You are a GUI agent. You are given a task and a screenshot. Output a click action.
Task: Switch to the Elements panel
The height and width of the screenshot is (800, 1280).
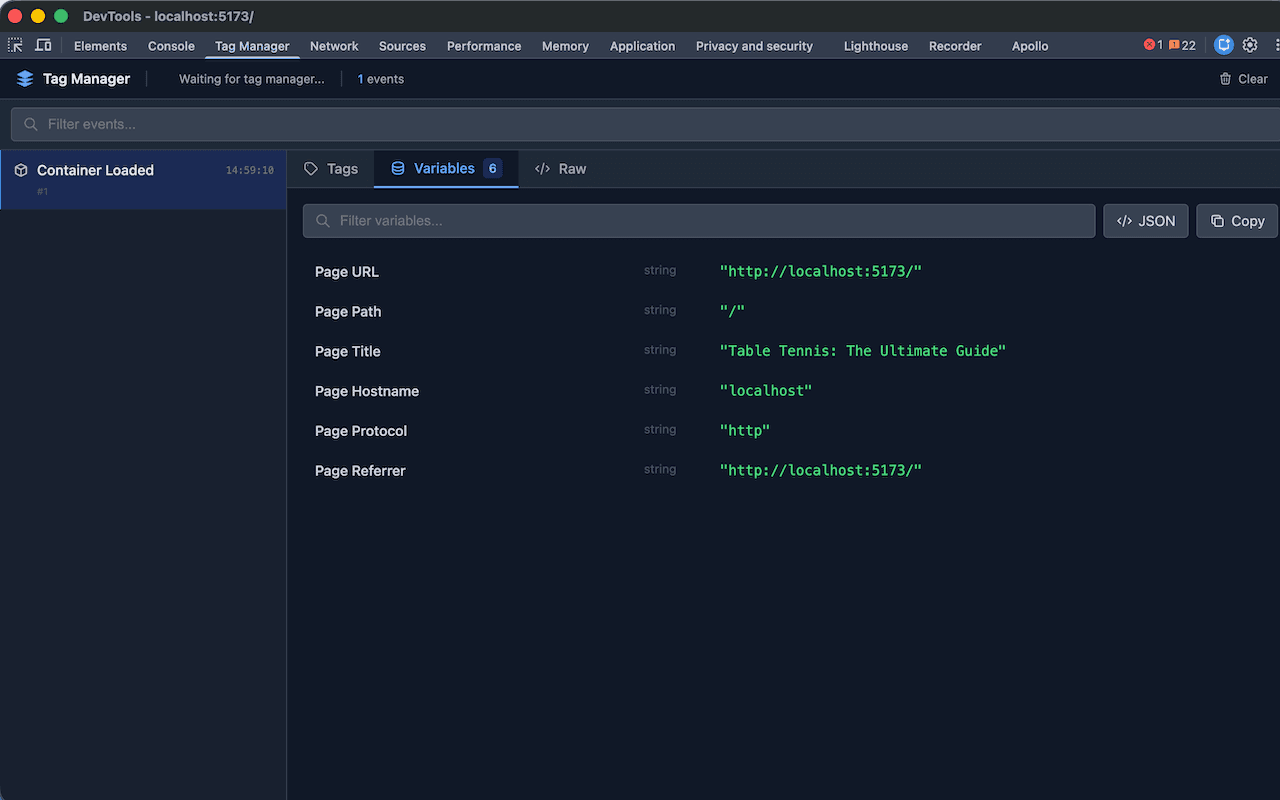point(100,46)
